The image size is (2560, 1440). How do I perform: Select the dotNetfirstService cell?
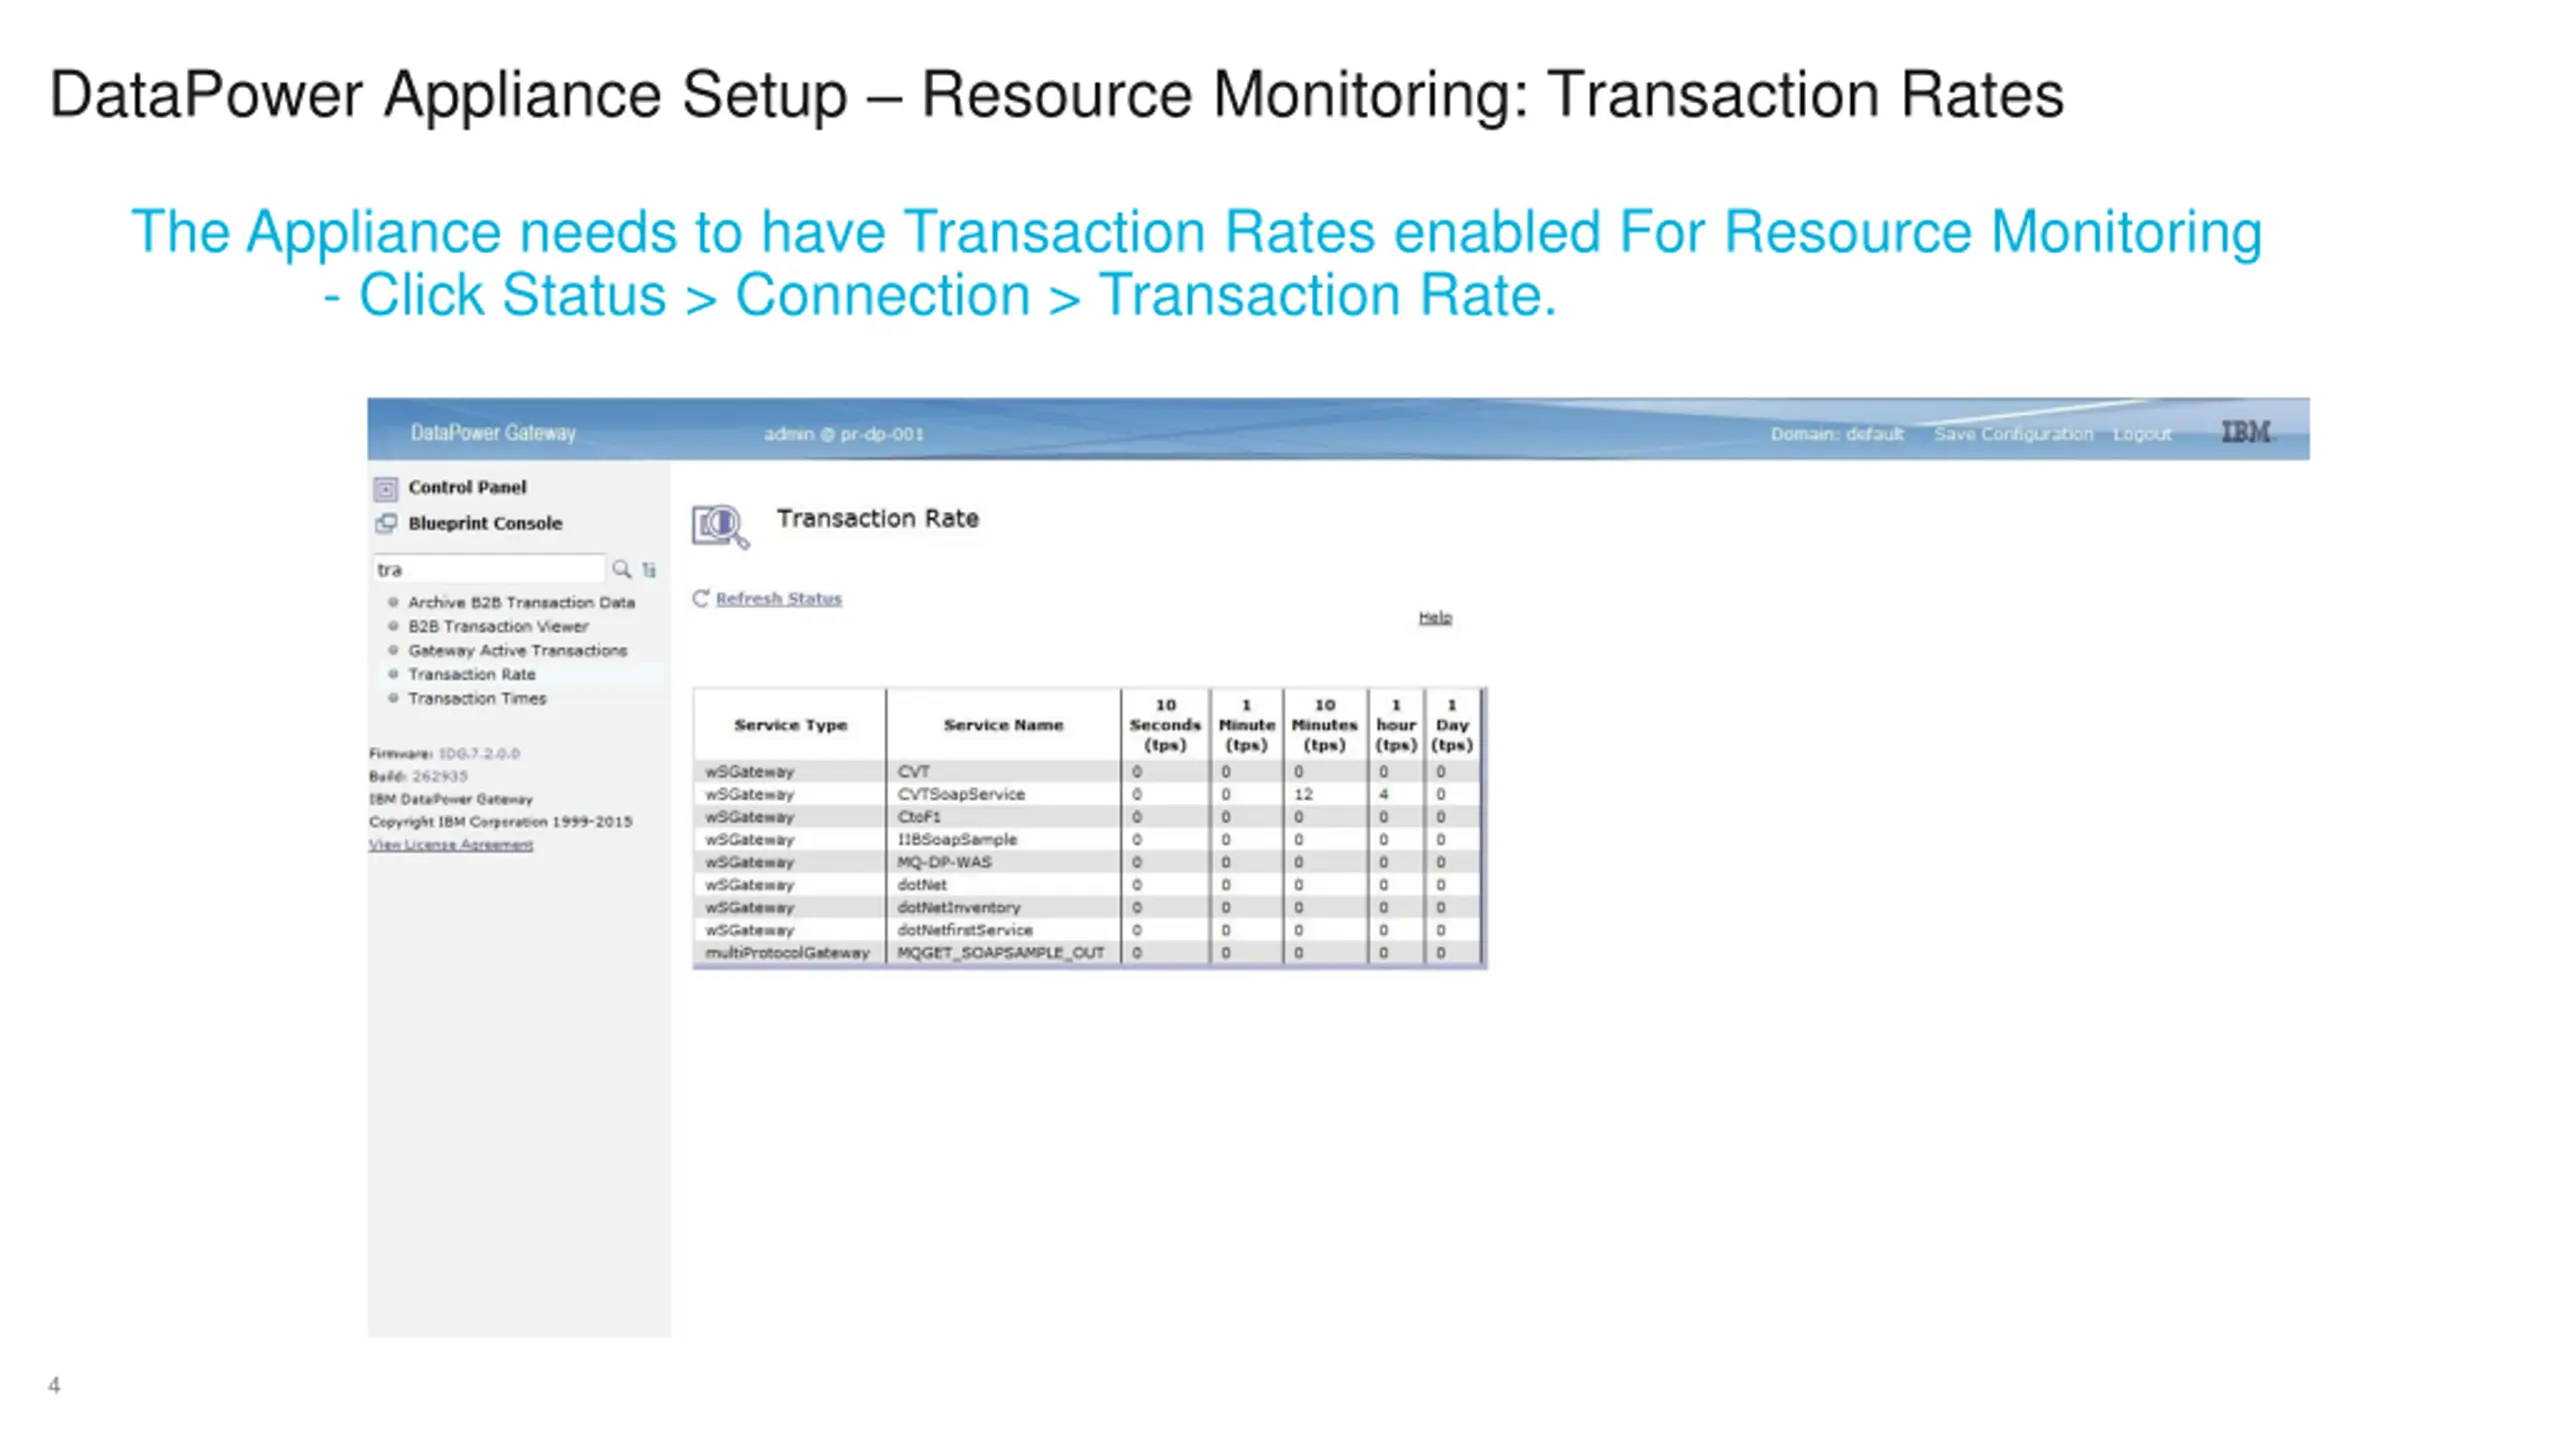[x=1003, y=930]
